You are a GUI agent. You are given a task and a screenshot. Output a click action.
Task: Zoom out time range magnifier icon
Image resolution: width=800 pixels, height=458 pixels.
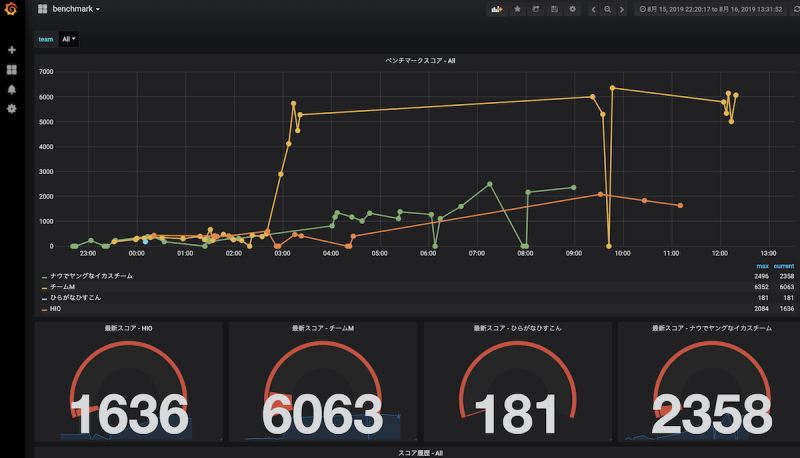tap(608, 9)
